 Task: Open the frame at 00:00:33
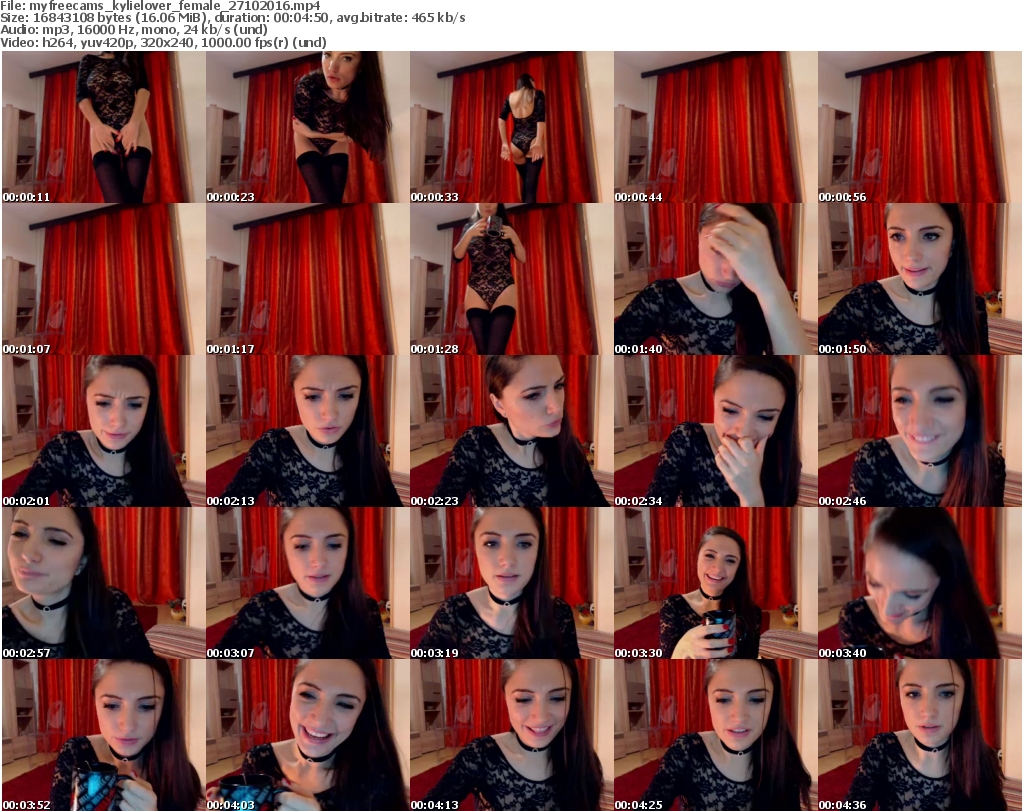[511, 127]
